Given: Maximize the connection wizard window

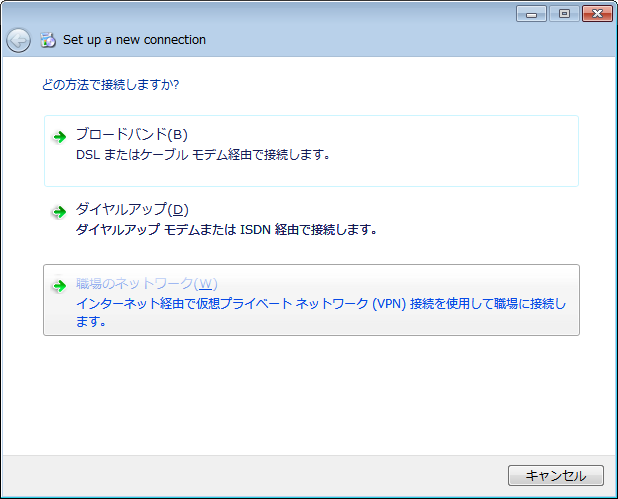Looking at the screenshot, I should coord(564,14).
